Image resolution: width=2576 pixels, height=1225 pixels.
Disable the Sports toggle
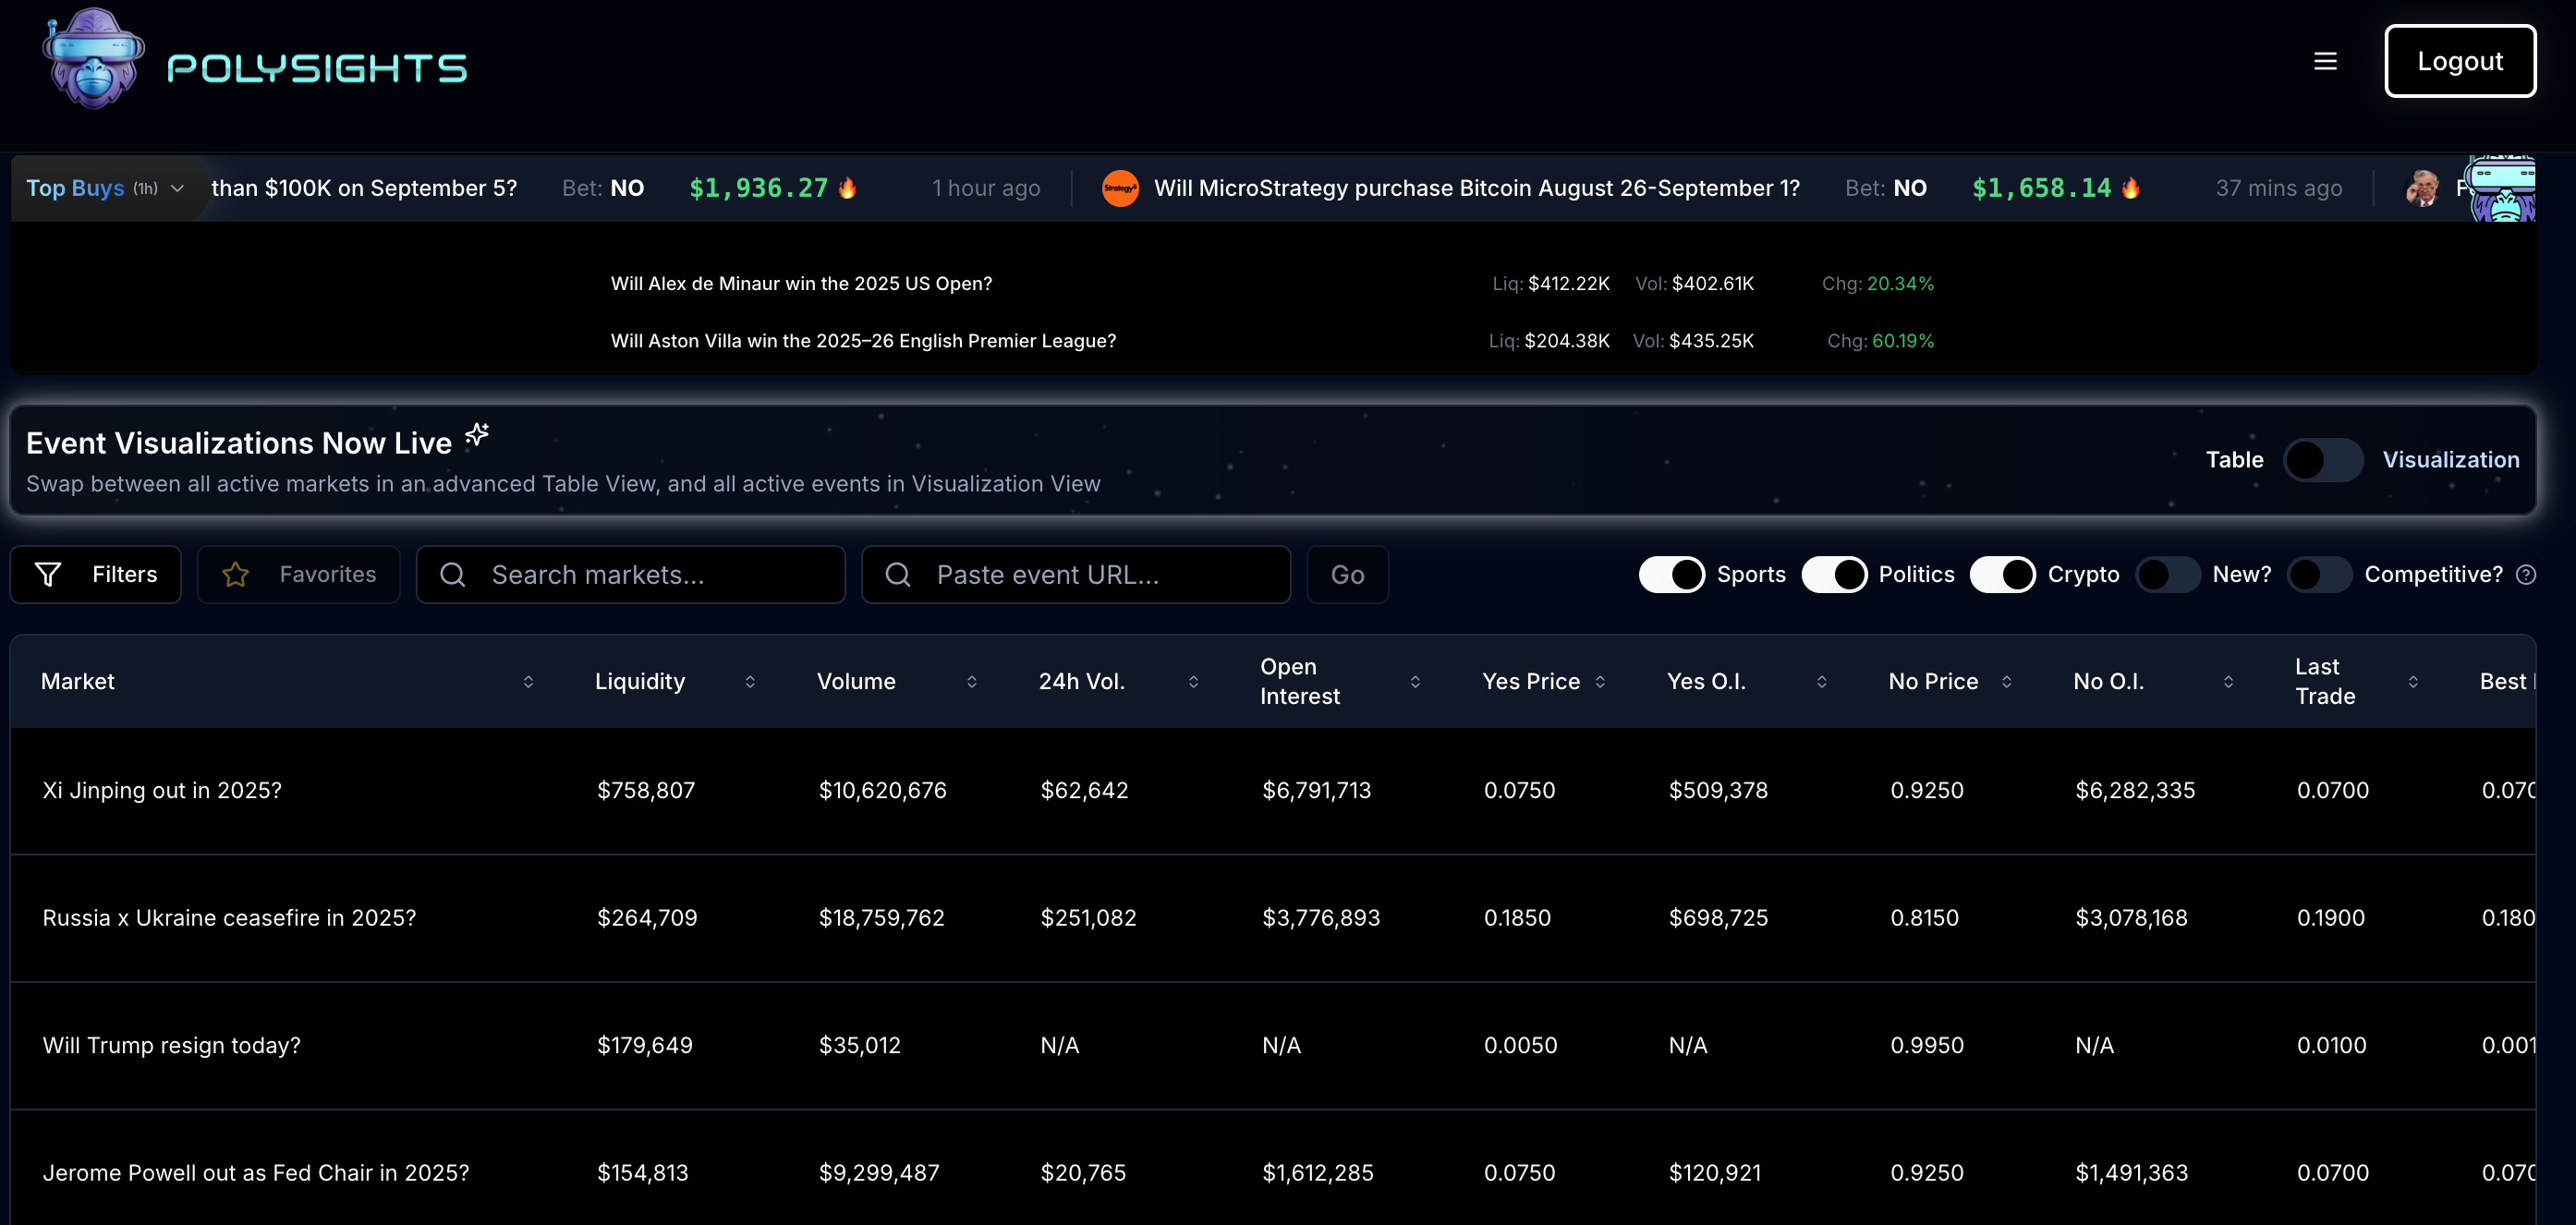pyautogui.click(x=1671, y=574)
